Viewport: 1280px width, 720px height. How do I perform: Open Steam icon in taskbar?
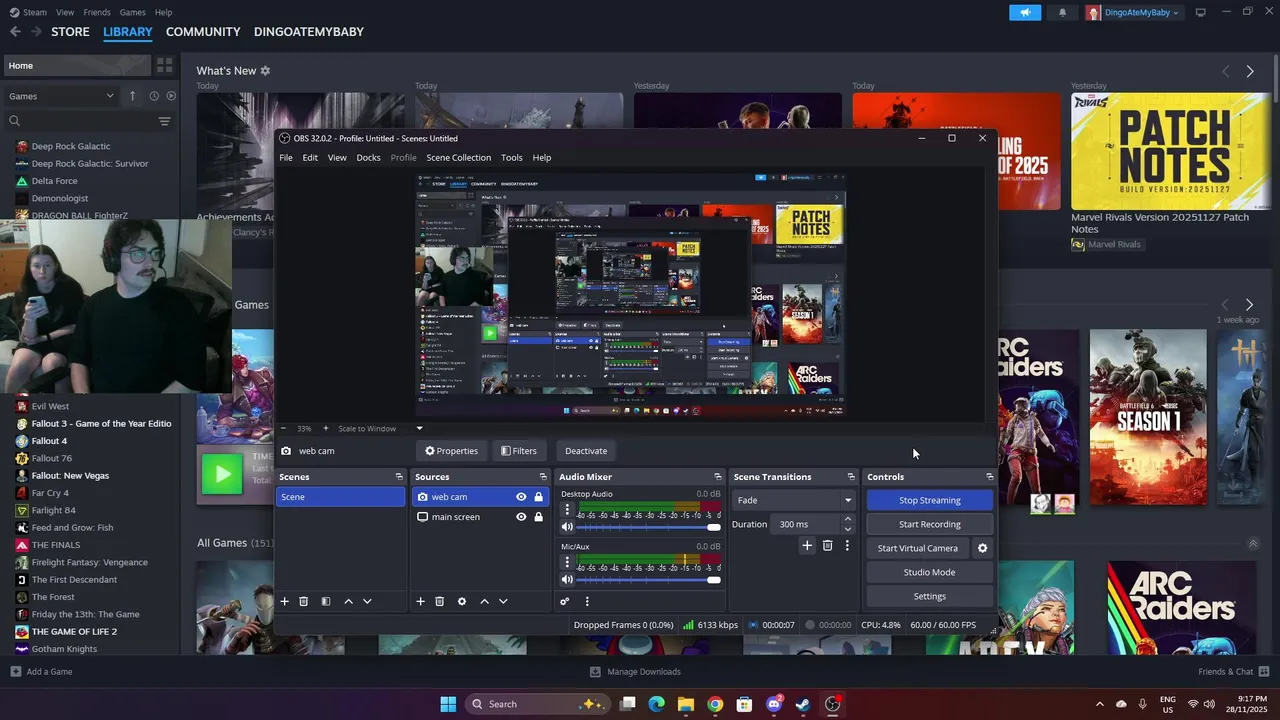coord(803,704)
